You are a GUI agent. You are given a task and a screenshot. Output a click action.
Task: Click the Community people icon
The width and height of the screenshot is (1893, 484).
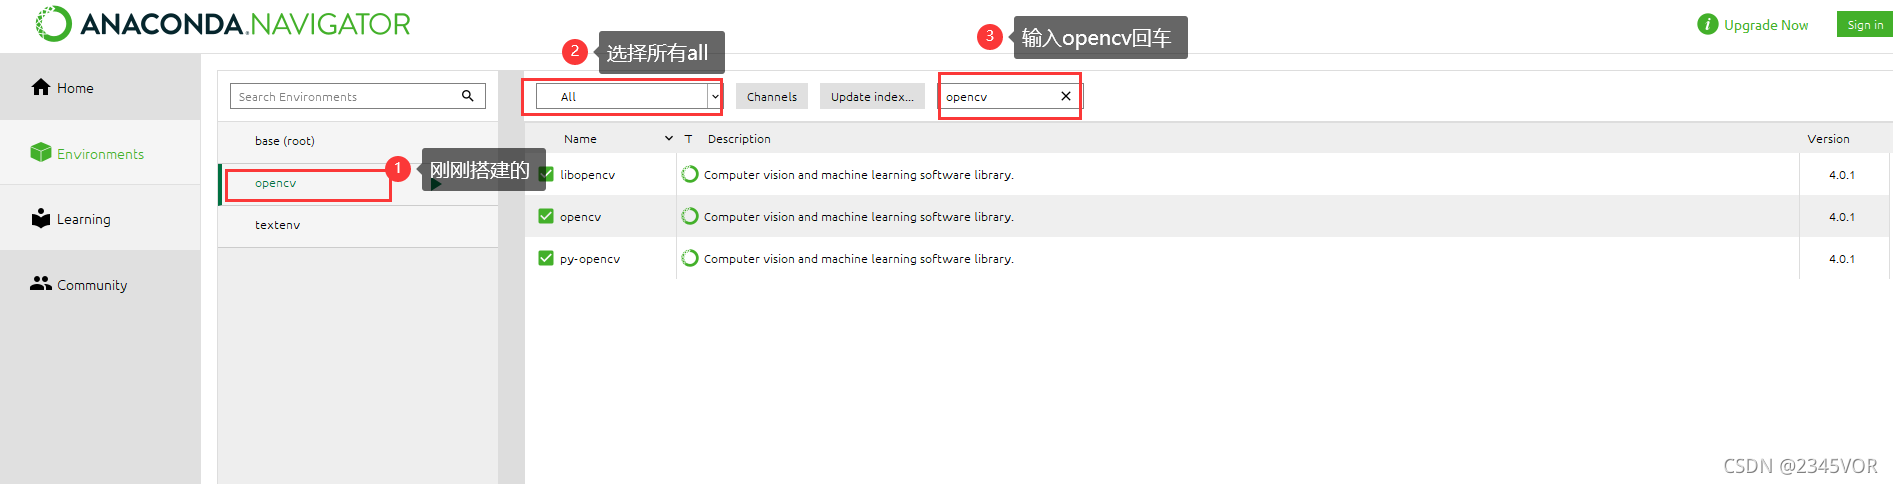point(41,284)
